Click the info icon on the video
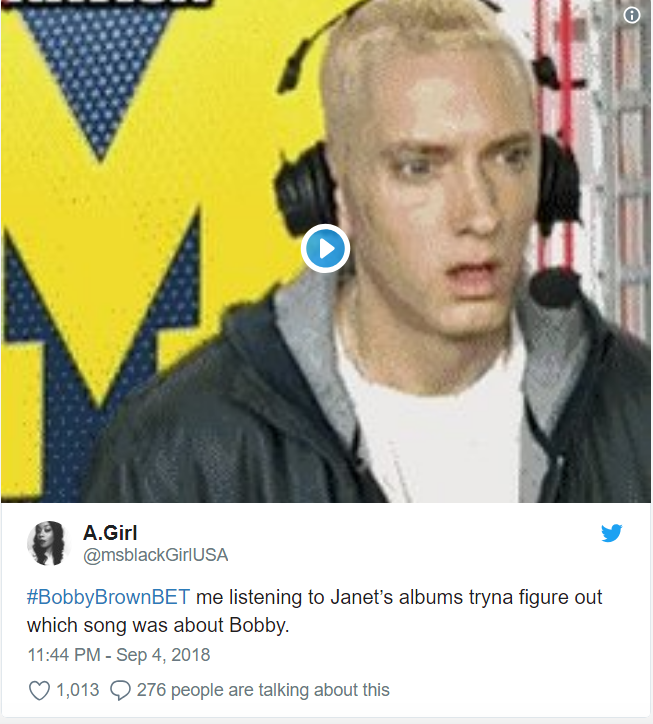The image size is (653, 724). [x=632, y=15]
